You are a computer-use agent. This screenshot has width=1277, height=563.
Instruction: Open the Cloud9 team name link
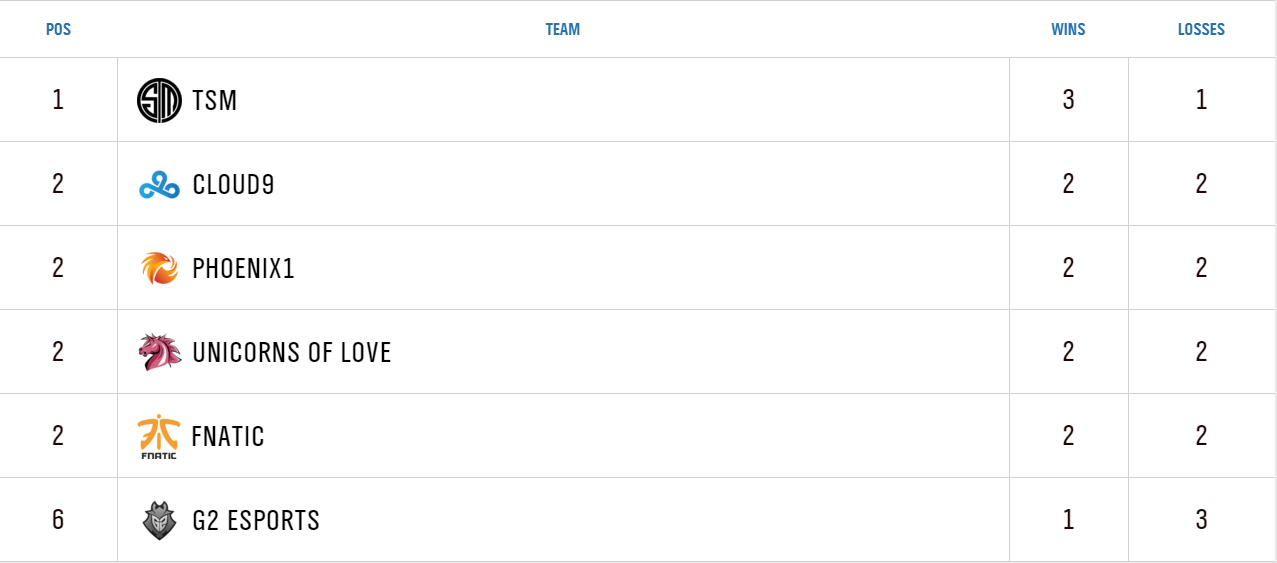click(x=233, y=185)
